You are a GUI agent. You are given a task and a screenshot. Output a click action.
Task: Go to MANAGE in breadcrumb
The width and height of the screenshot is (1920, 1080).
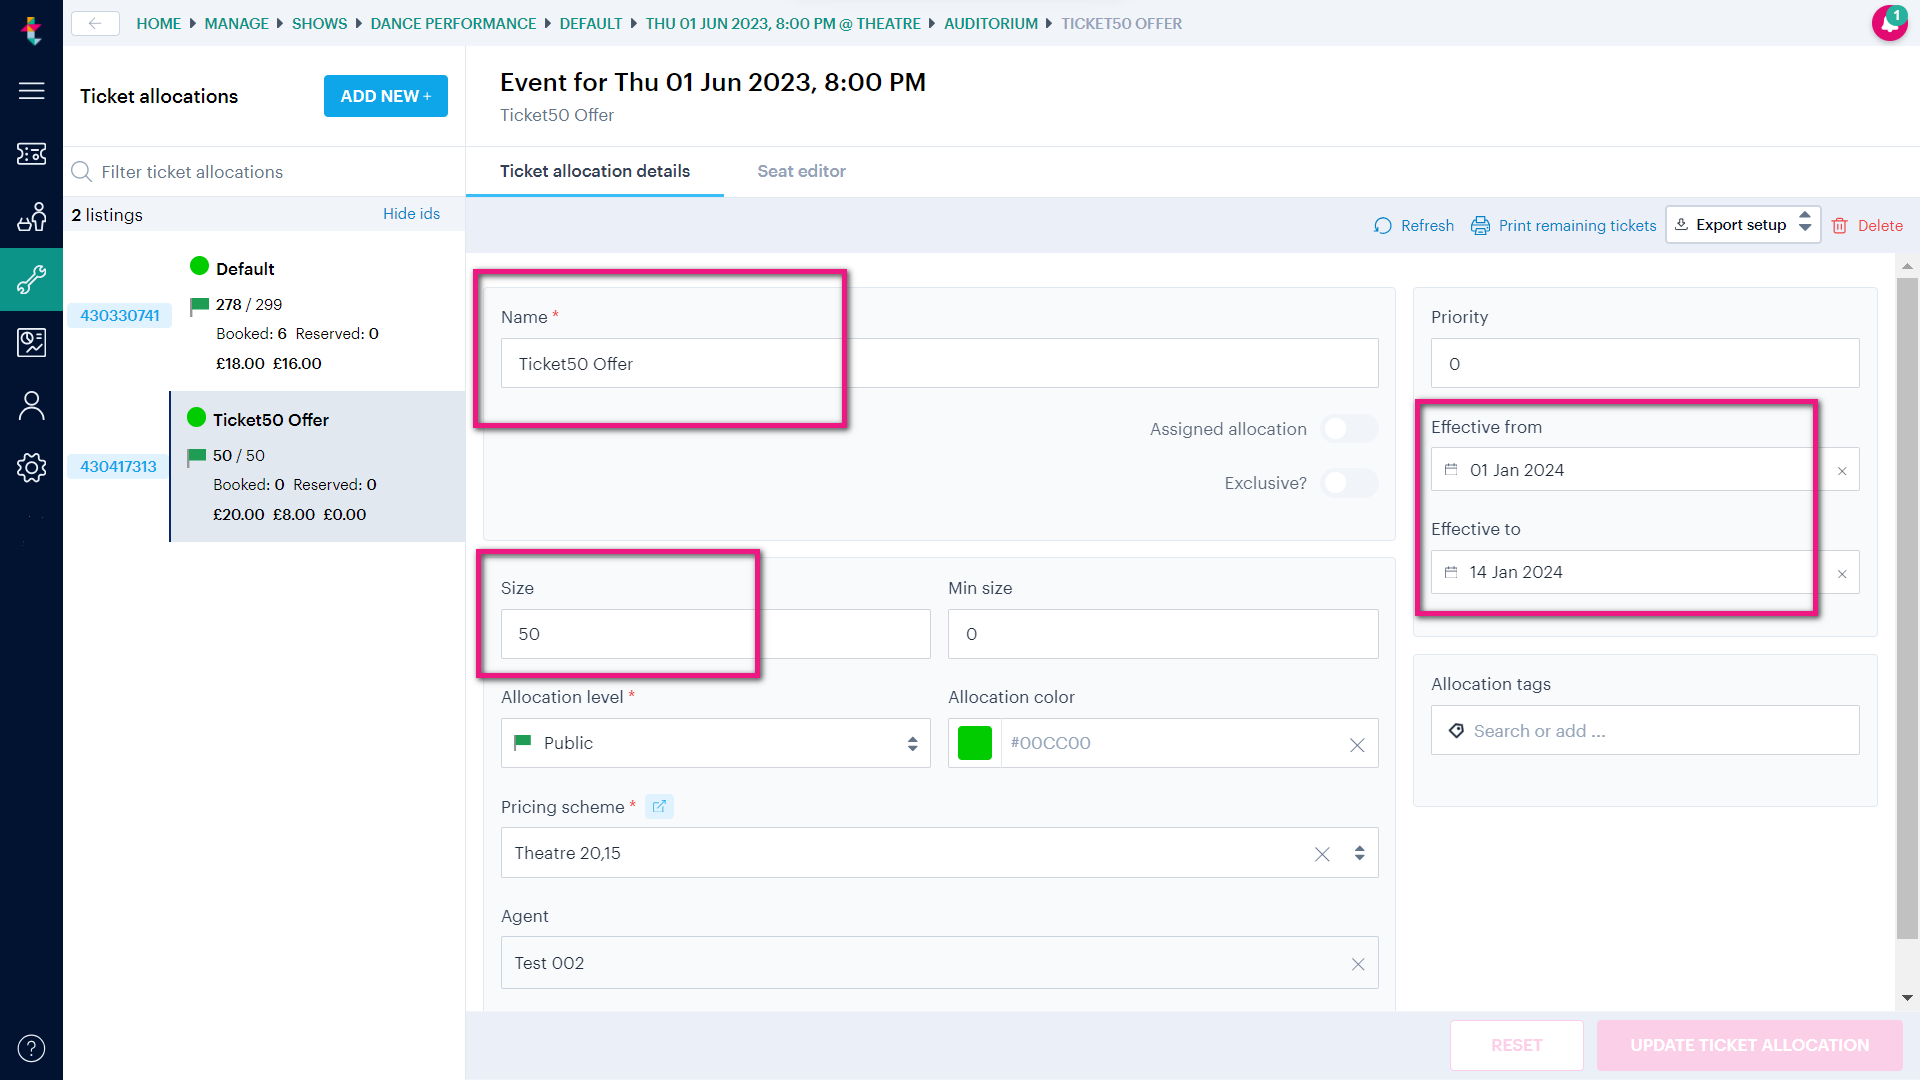[x=236, y=23]
